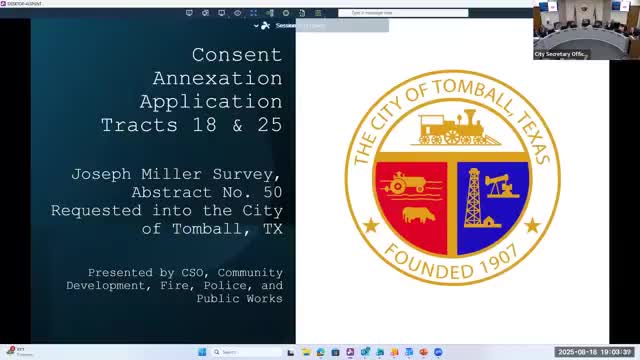The image size is (640, 360).
Task: Open Task View from the taskbar
Action: click(x=291, y=352)
